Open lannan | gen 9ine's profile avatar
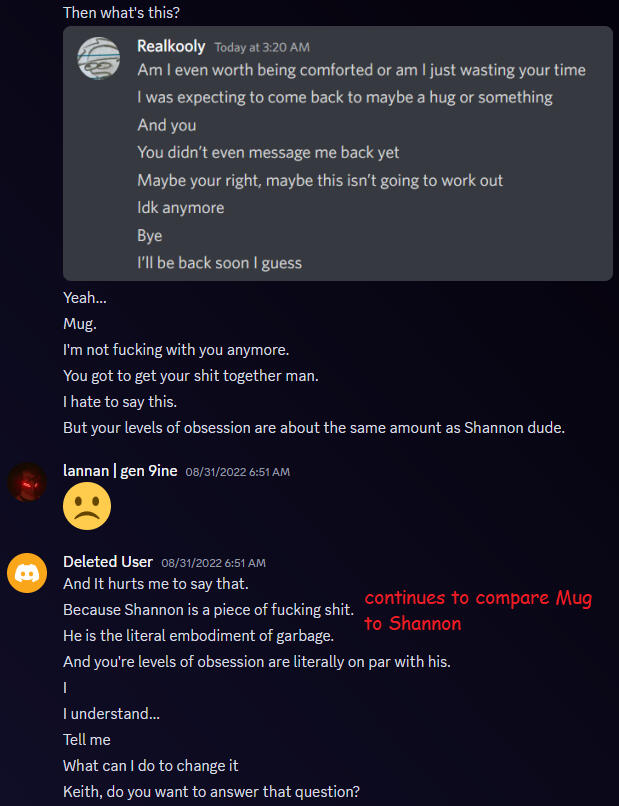This screenshot has height=806, width=619. [x=27, y=482]
